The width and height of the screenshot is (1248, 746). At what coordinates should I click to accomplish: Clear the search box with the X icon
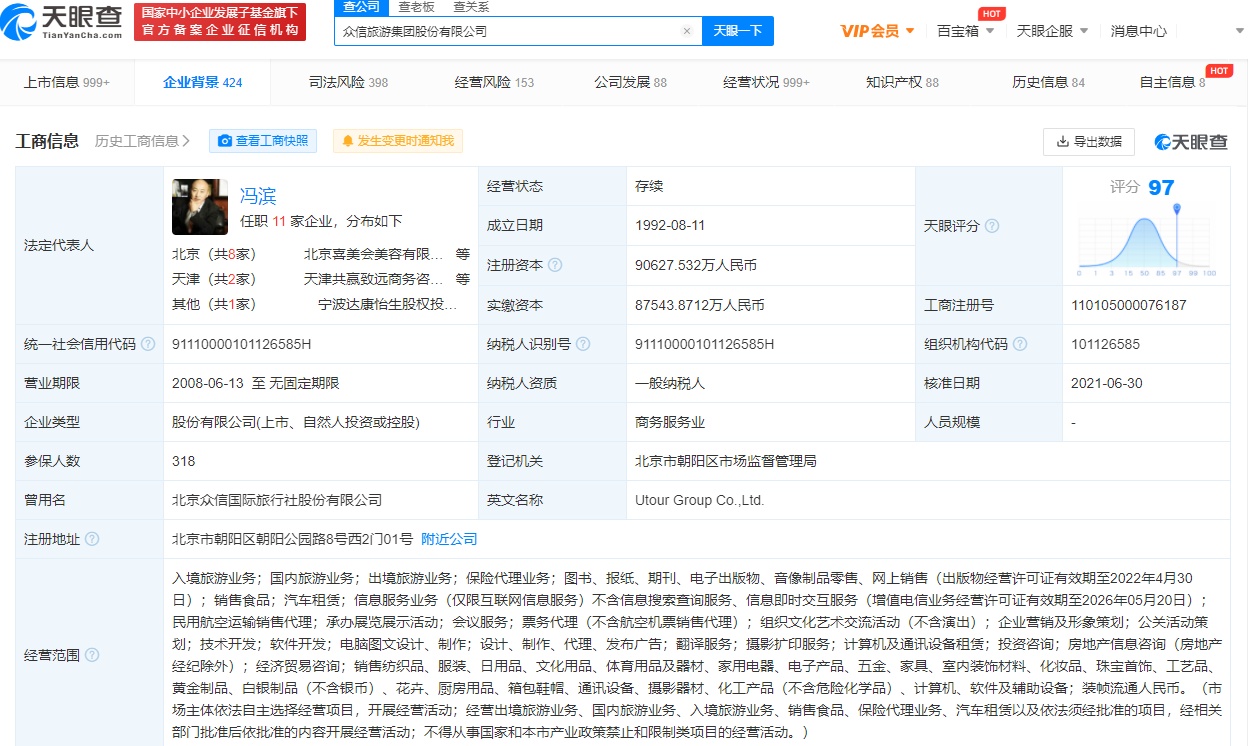(x=687, y=31)
